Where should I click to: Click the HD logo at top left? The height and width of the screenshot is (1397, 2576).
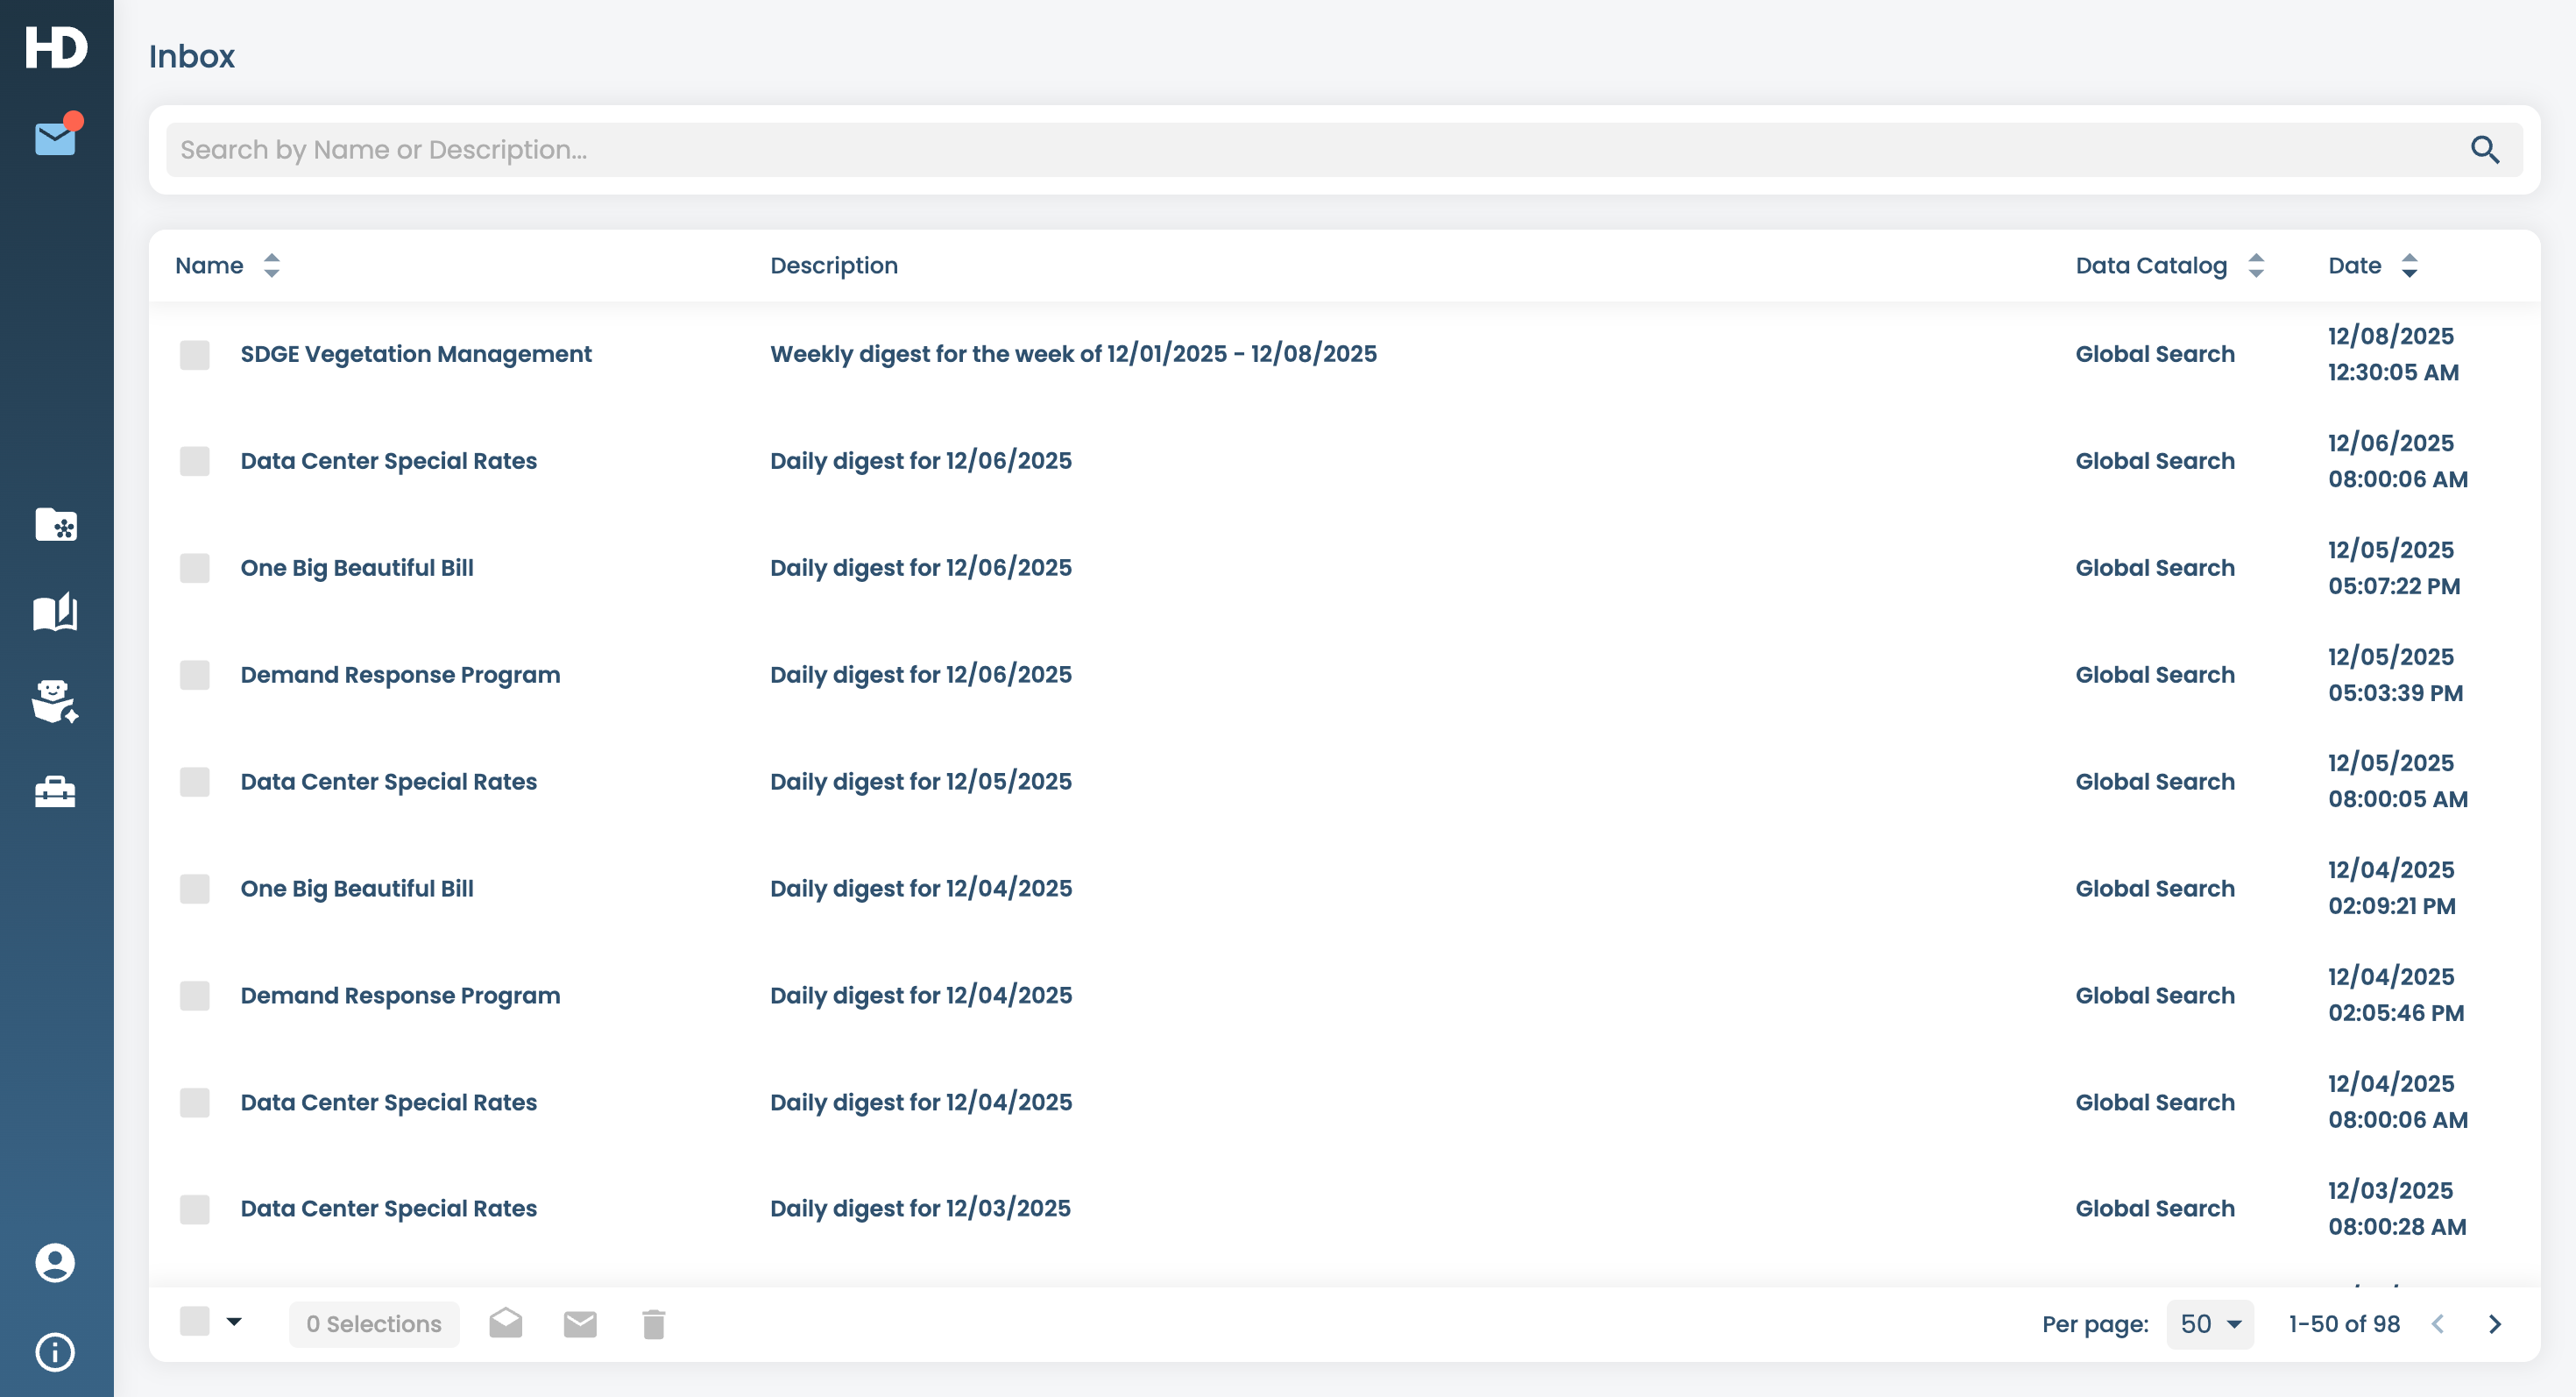pos(55,46)
